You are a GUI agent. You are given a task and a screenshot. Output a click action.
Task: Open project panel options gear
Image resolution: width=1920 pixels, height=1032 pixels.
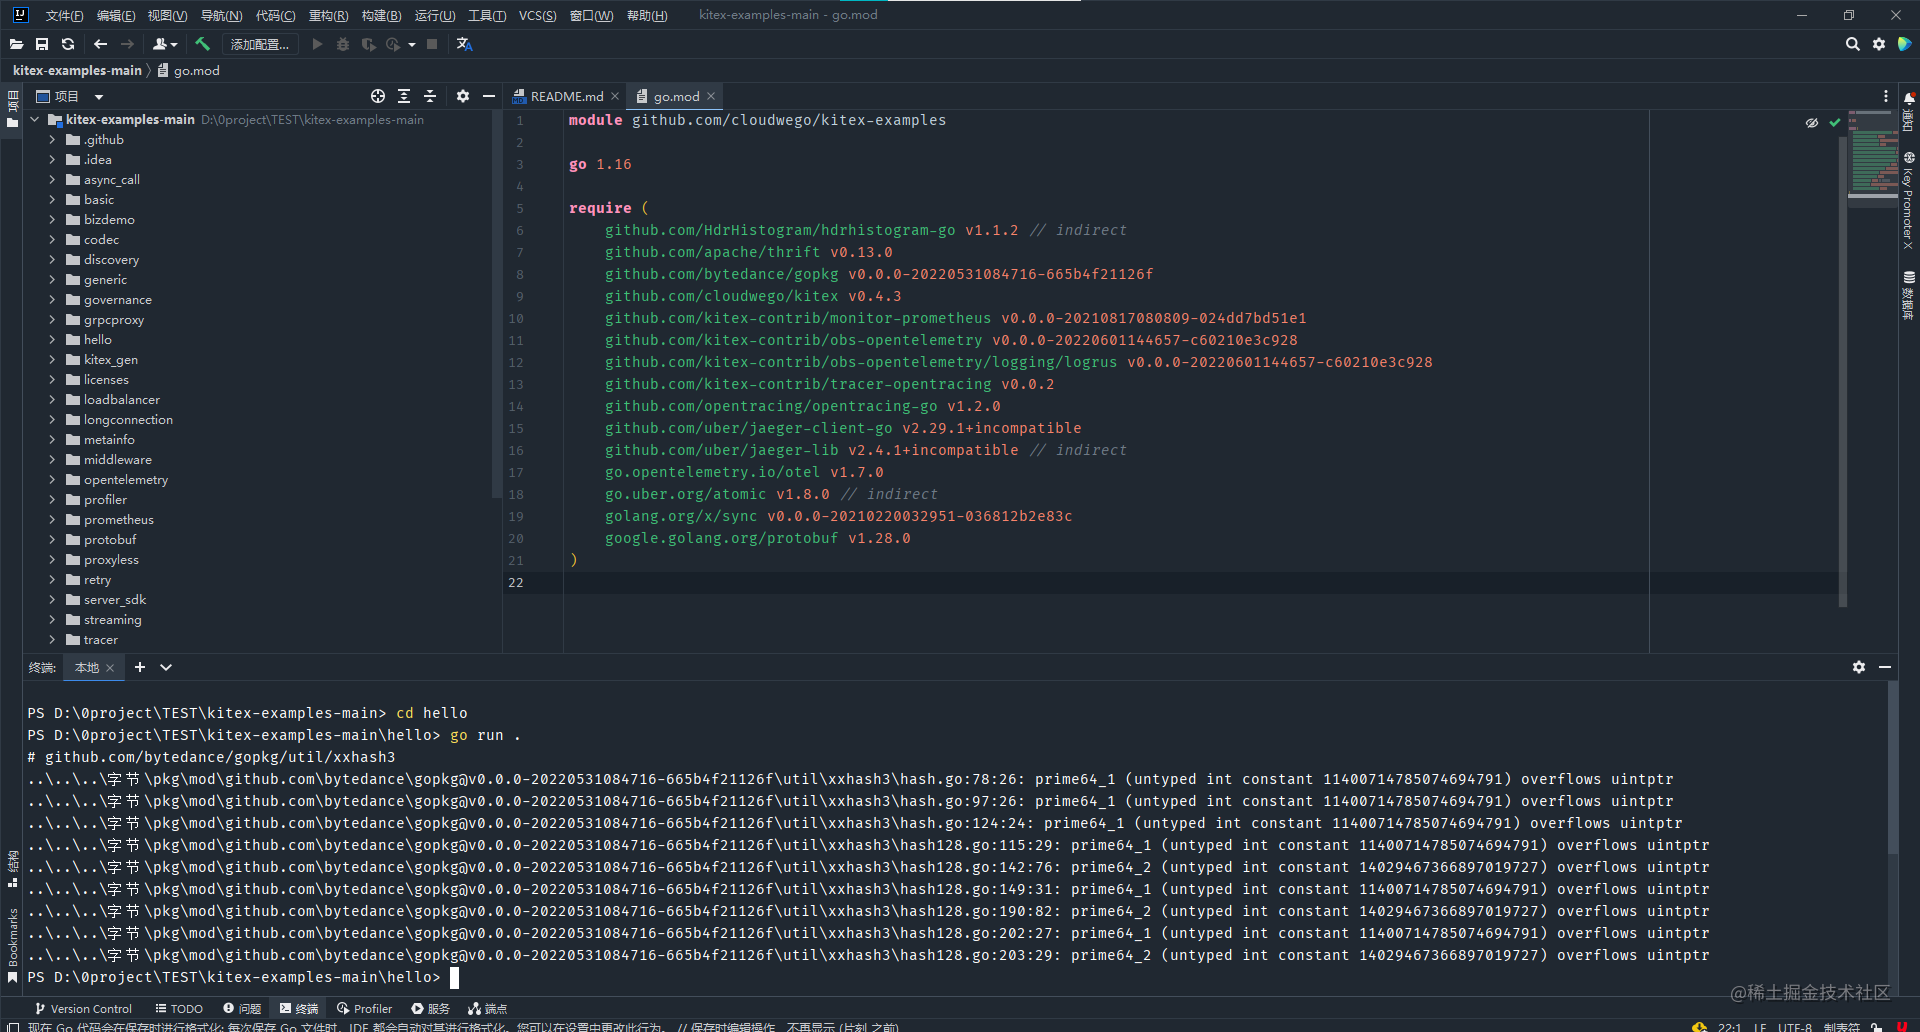[462, 96]
